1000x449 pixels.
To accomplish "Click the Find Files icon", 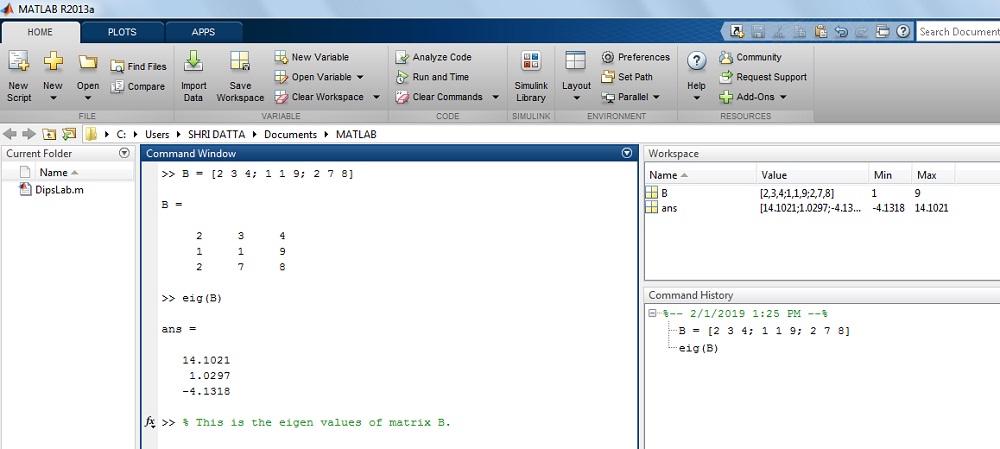I will point(118,67).
